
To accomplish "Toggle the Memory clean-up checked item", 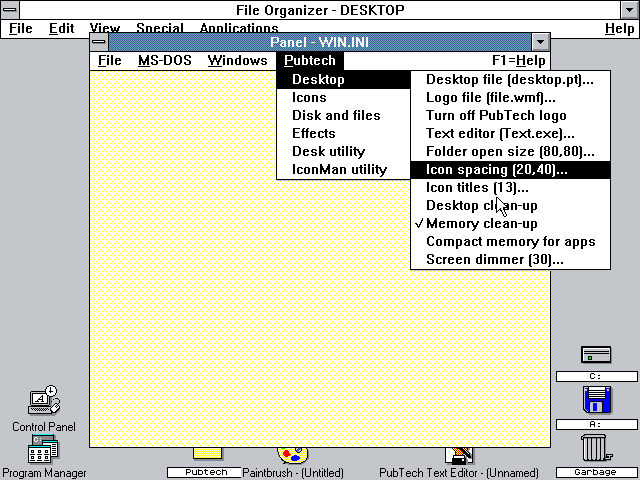I will 510,224.
